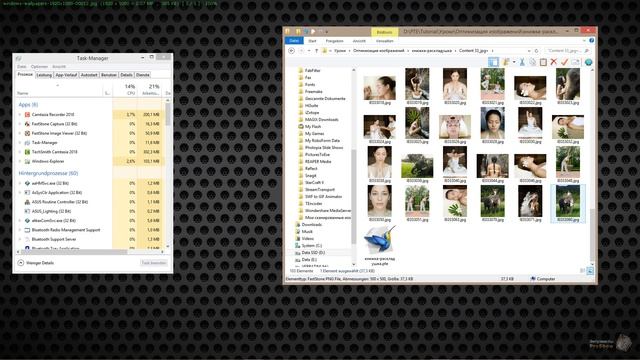Click the Bluetooth Support Server process icon
Viewport: 640px width, 360px height.
click(x=27, y=239)
